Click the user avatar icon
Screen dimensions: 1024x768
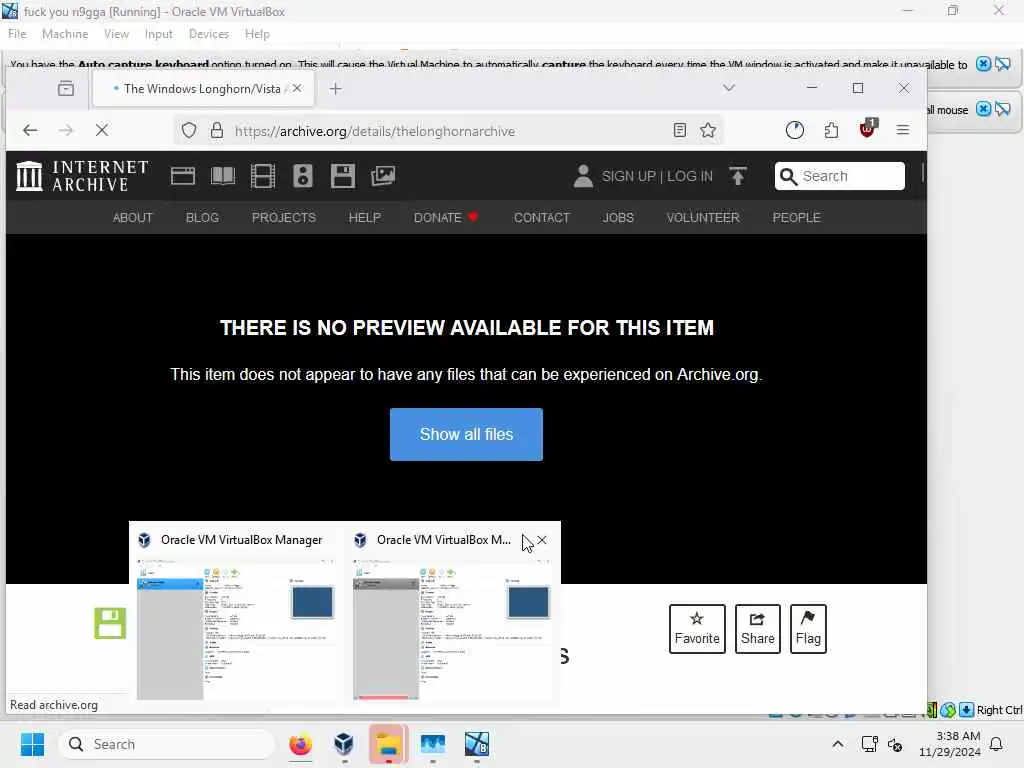[x=583, y=176]
